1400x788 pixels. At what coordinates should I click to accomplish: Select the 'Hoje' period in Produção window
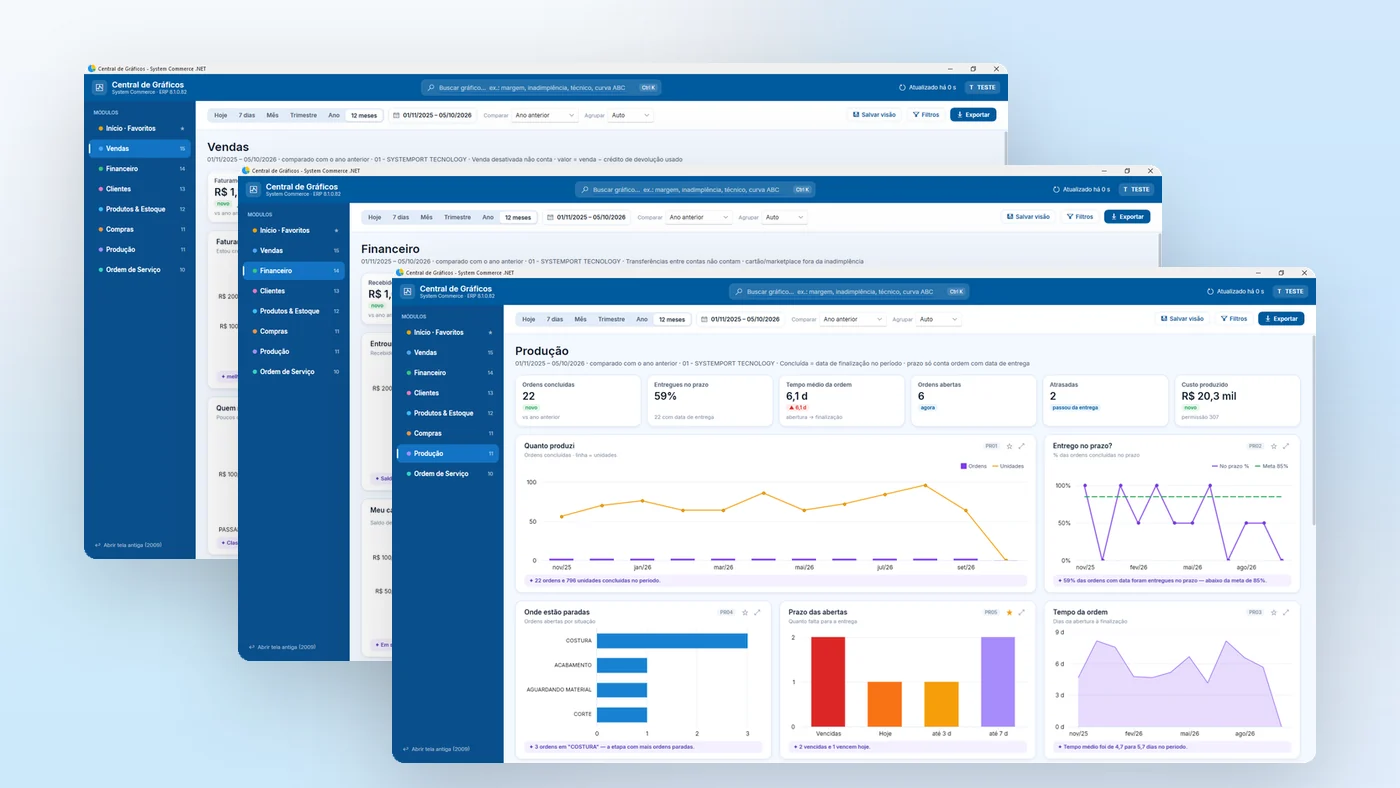click(529, 319)
